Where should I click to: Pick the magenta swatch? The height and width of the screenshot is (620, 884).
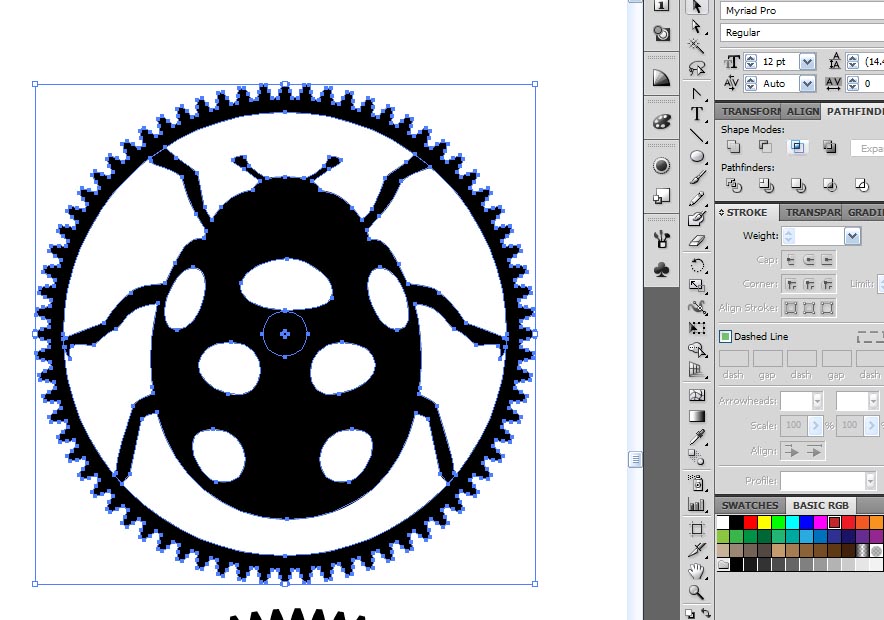click(820, 522)
